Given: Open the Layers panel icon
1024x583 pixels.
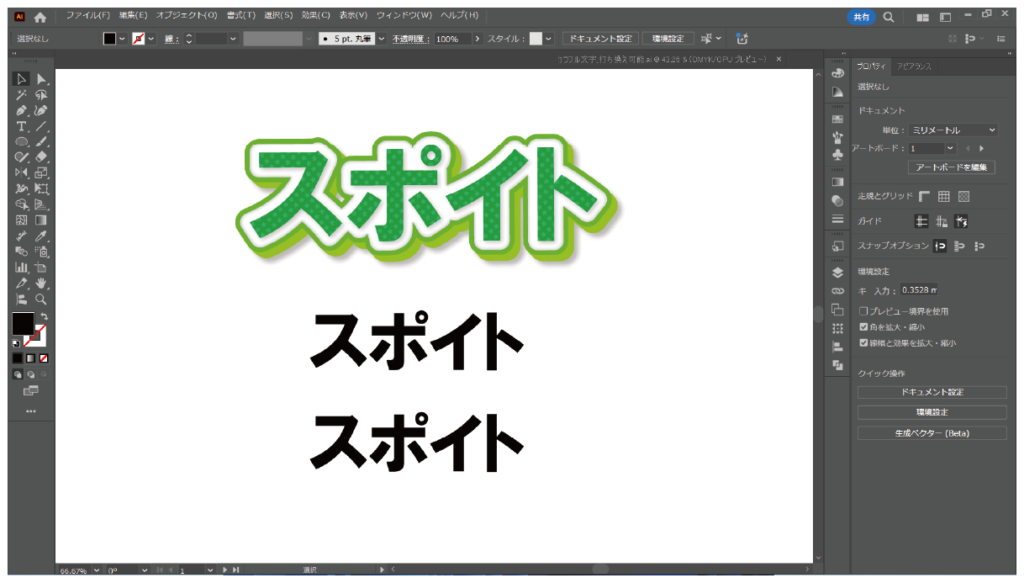Looking at the screenshot, I should click(x=838, y=272).
